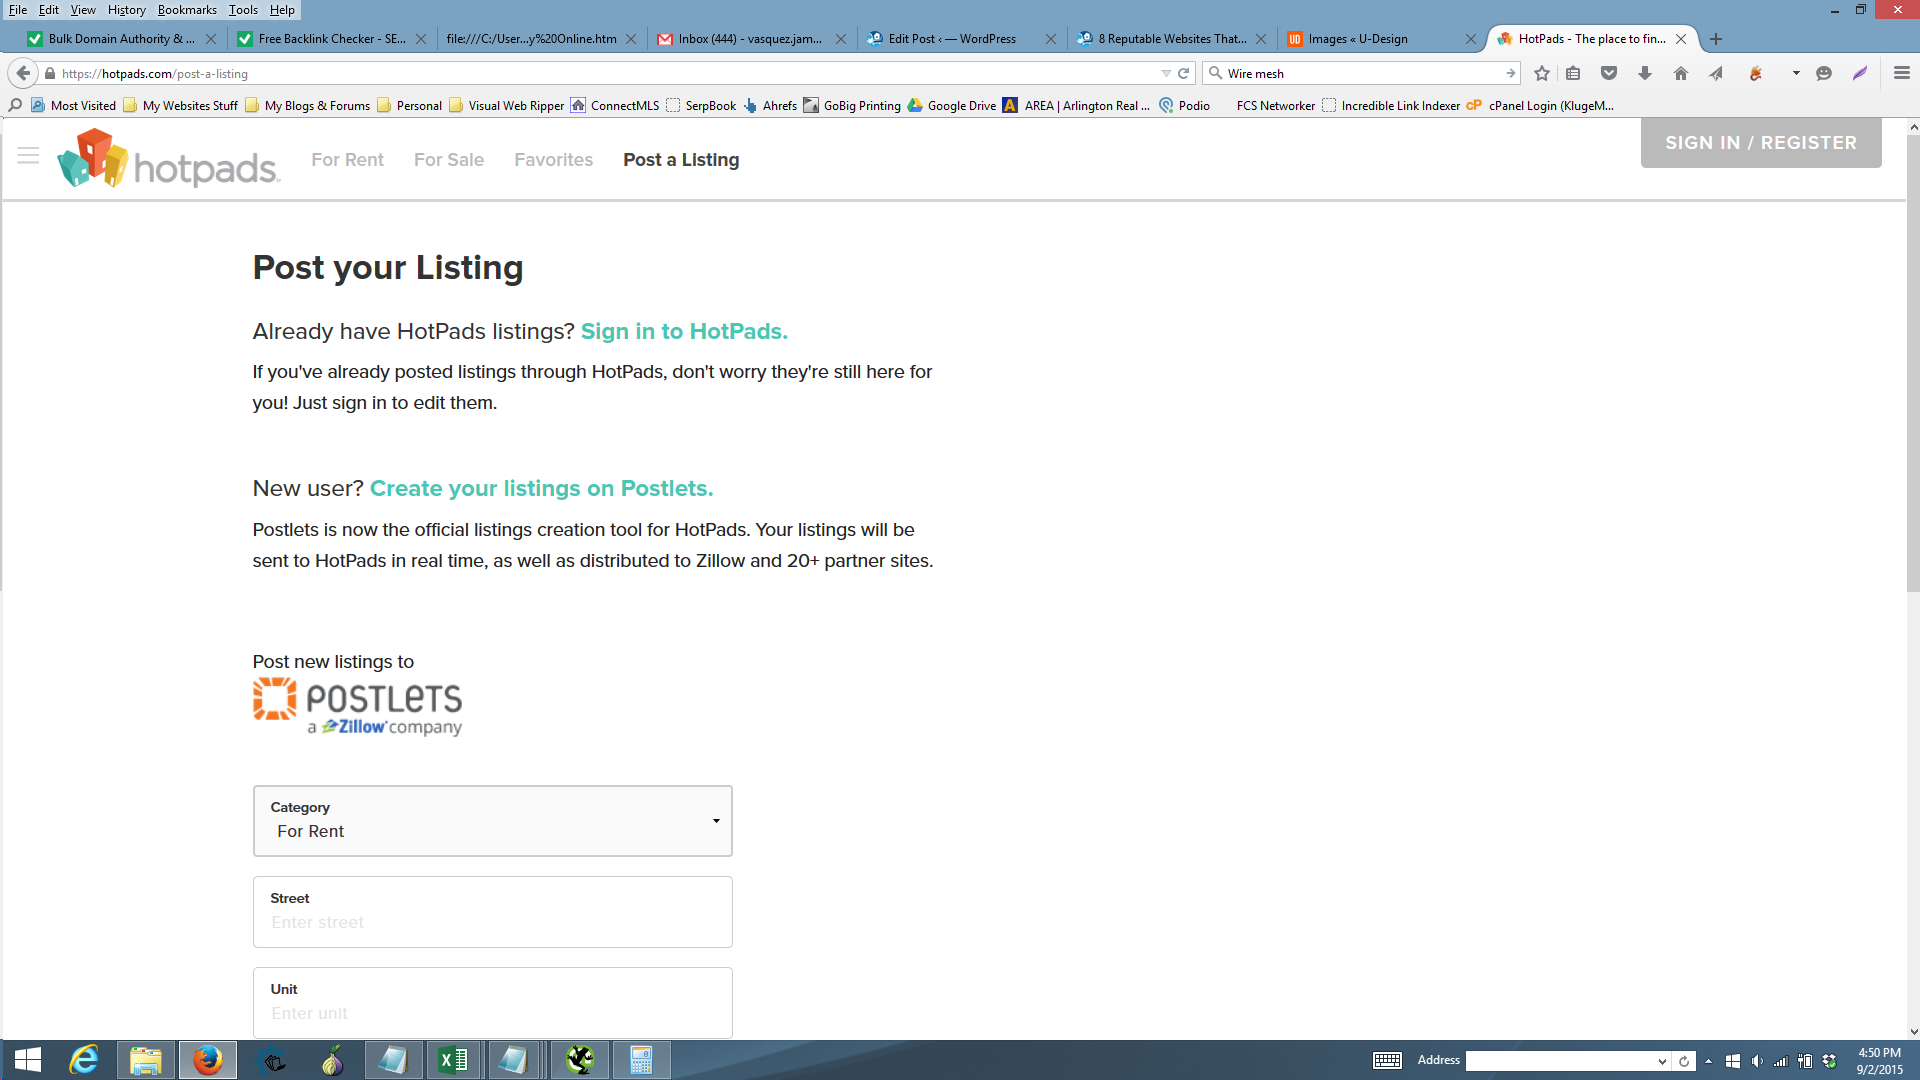The height and width of the screenshot is (1080, 1920).
Task: Click the HotPads logo
Action: (168, 159)
